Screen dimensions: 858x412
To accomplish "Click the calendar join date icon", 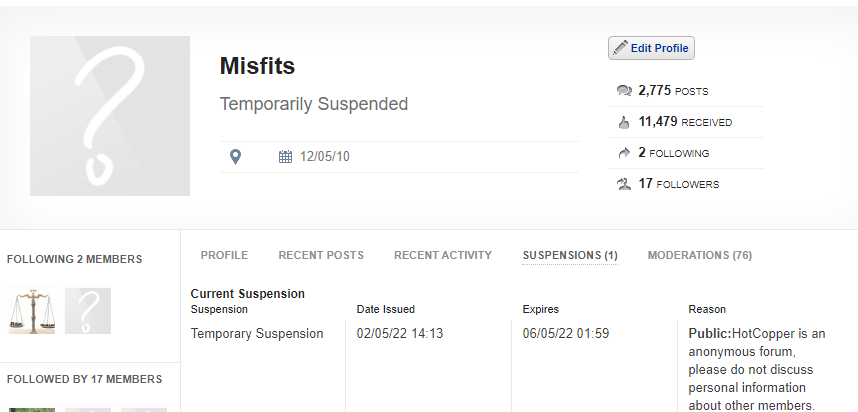I will point(285,157).
